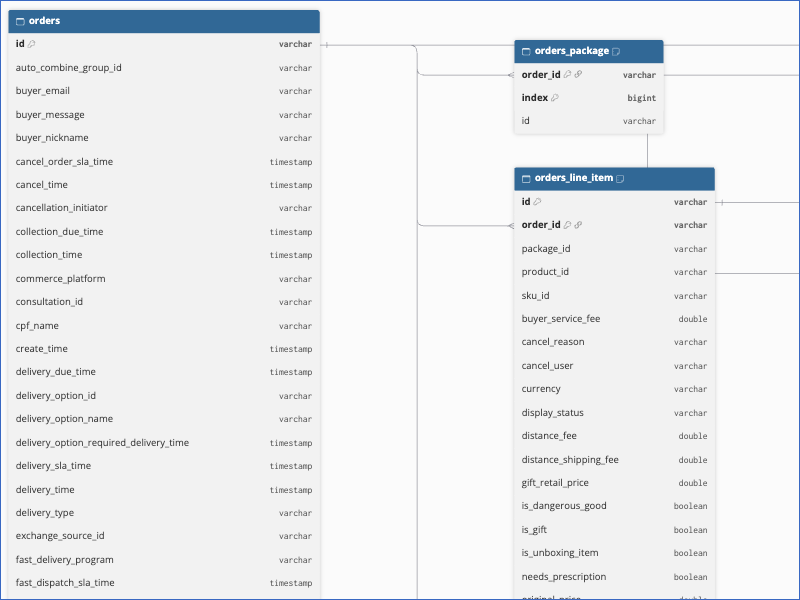Screen dimensions: 800x600
Task: Click the link icon on orders_package order_id
Action: (578, 74)
